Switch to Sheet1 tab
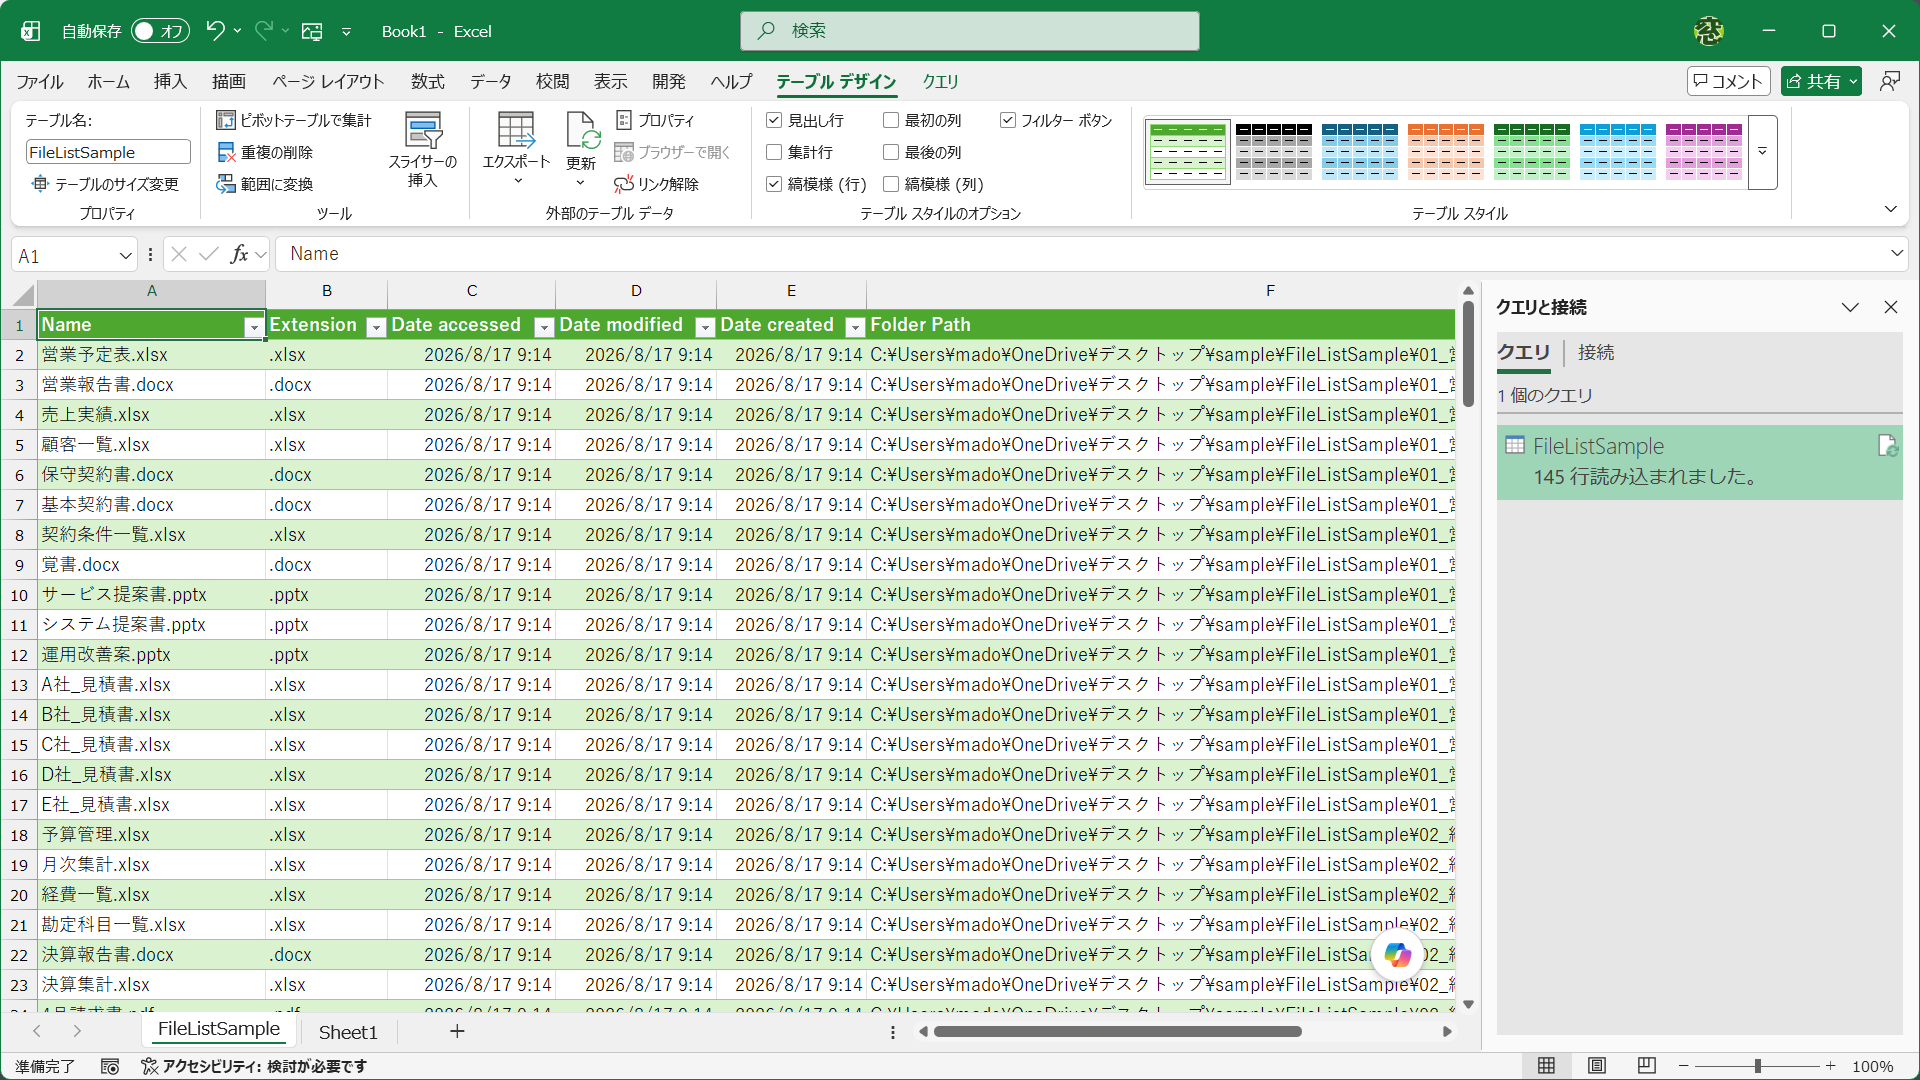Screen dimensions: 1920x1080 tap(347, 1031)
